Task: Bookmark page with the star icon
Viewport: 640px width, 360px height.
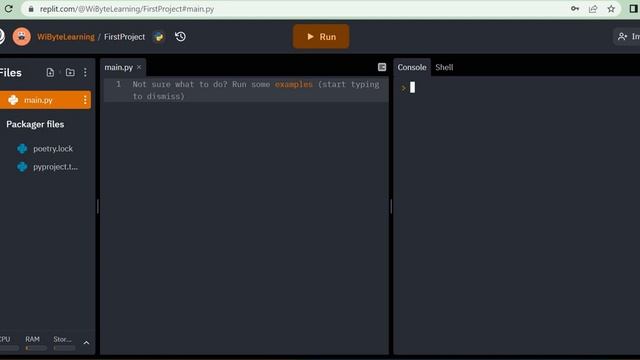Action: pos(611,9)
